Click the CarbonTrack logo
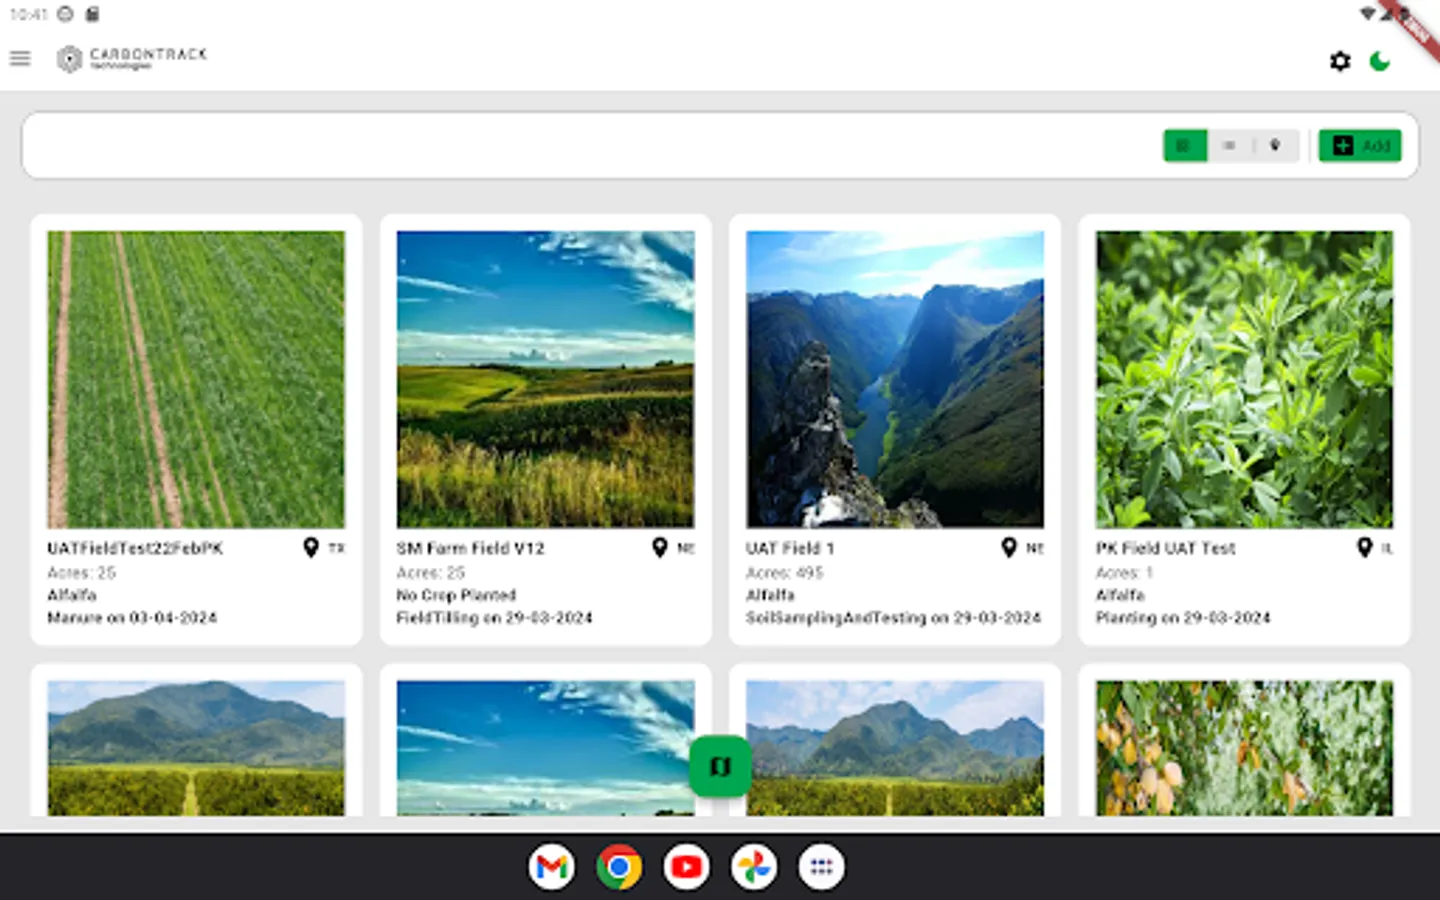 [132, 58]
